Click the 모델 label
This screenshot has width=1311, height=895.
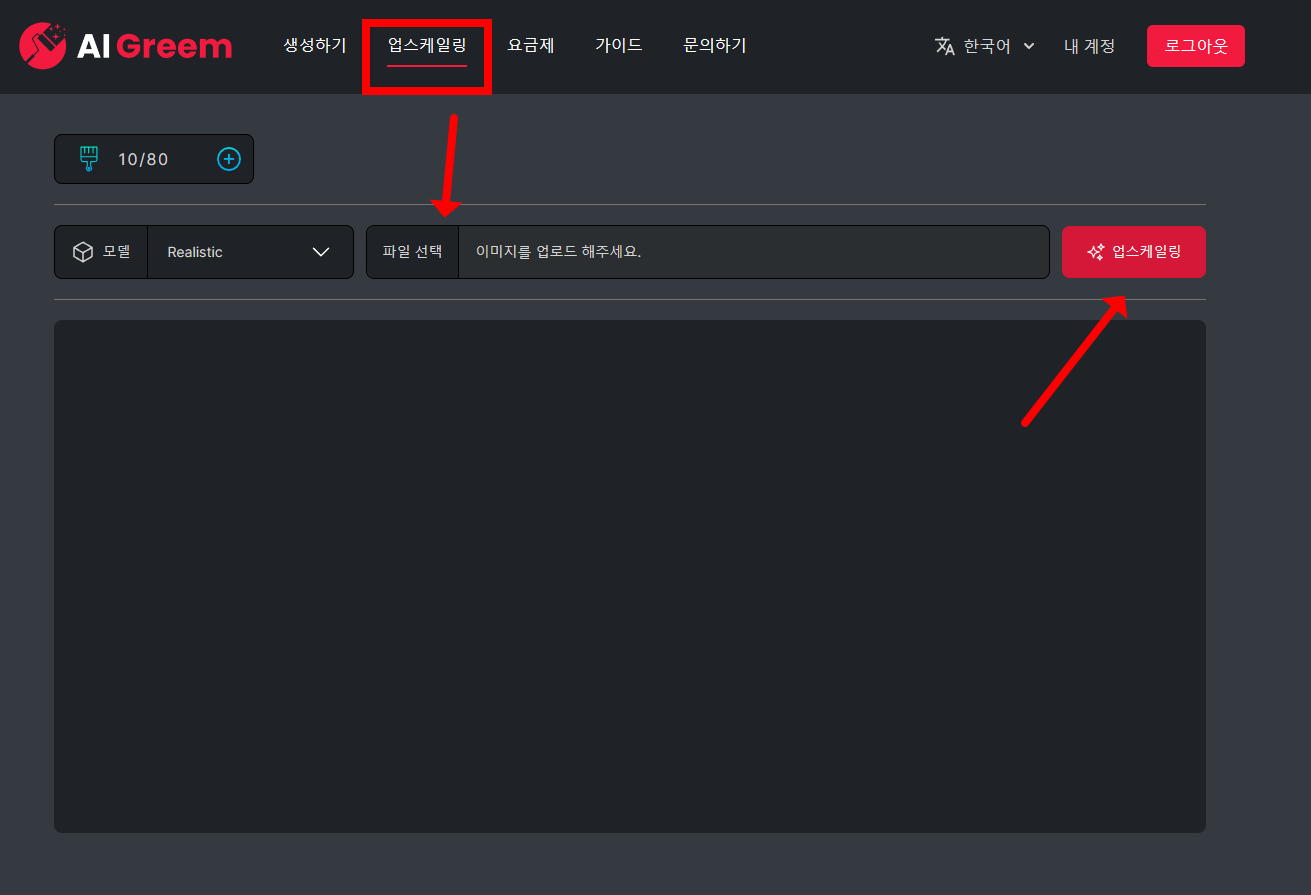[x=117, y=252]
